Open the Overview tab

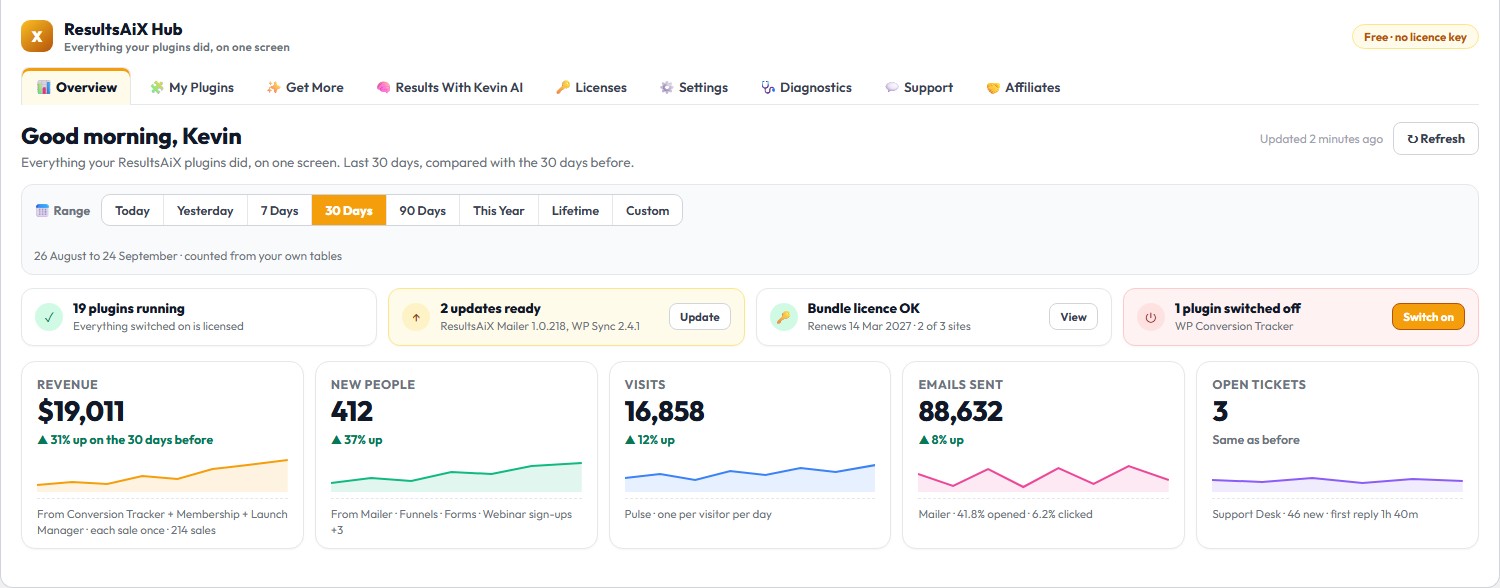pos(76,87)
